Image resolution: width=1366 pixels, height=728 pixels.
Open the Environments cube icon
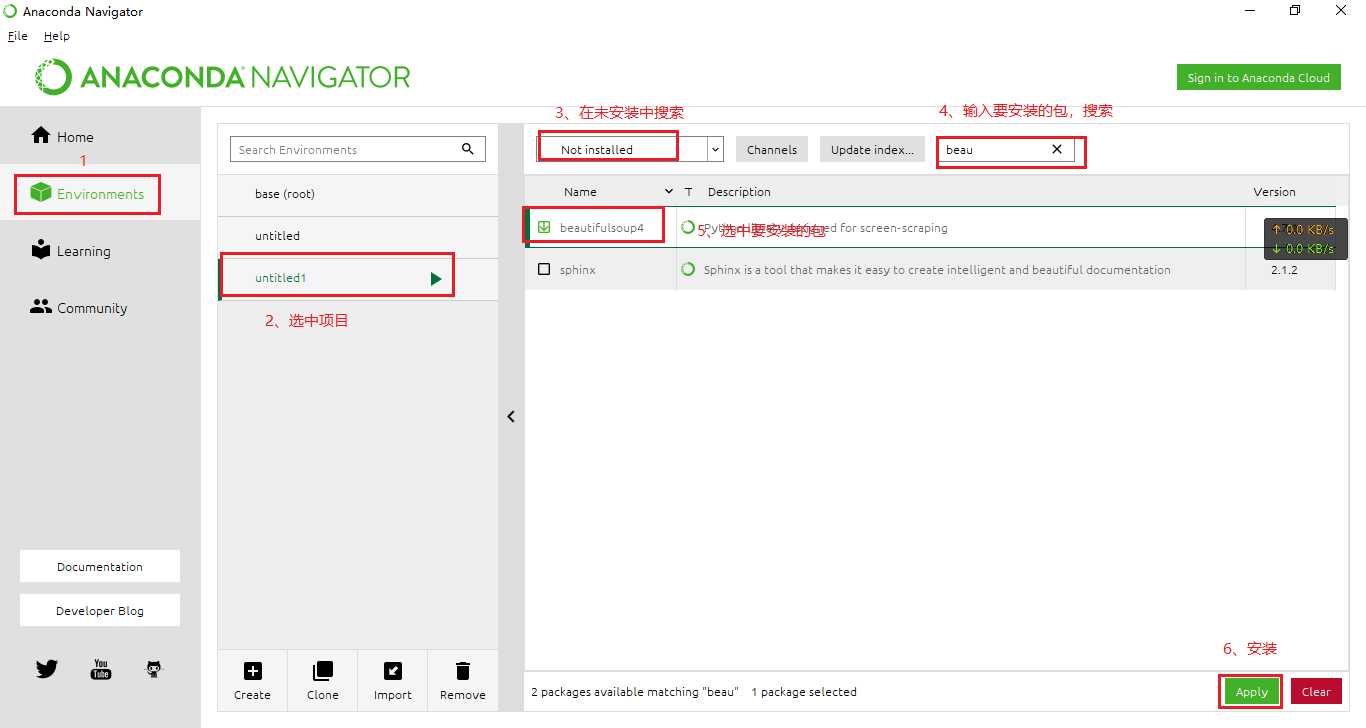tap(40, 193)
